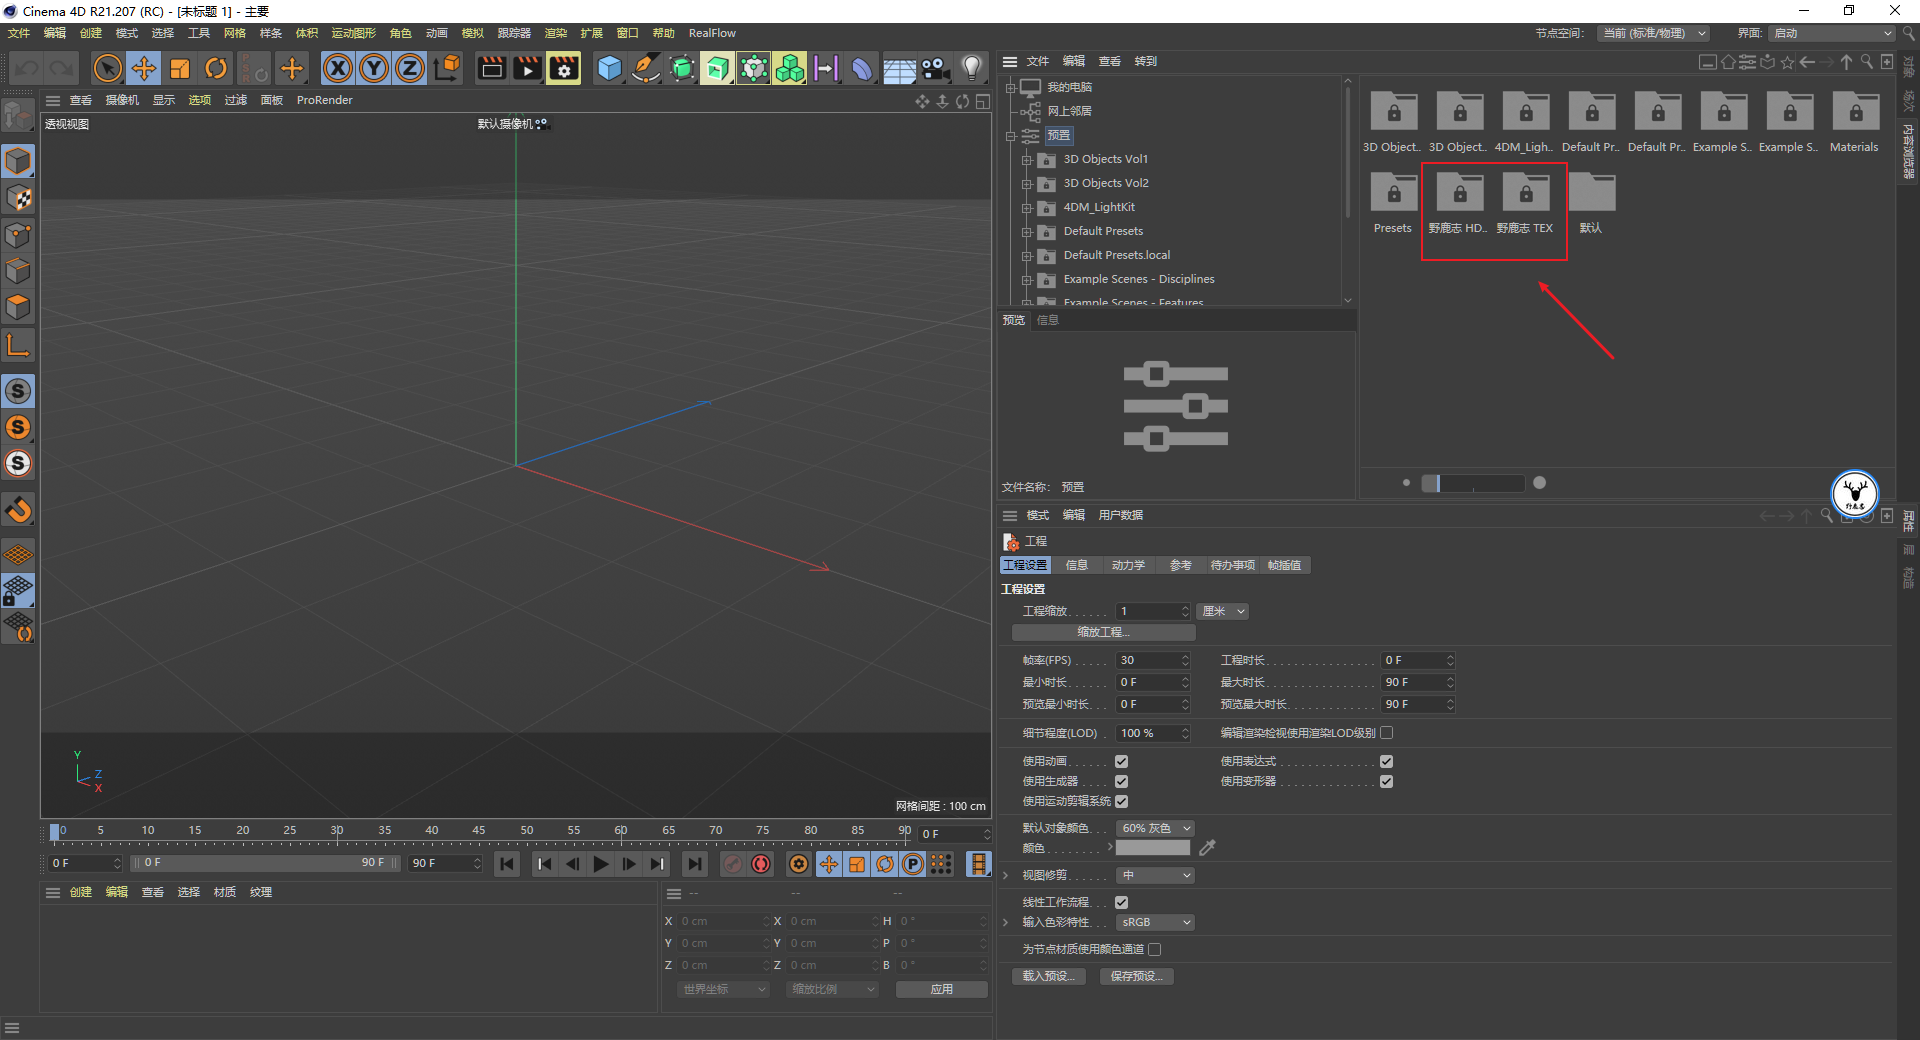The height and width of the screenshot is (1040, 1920).
Task: Play the animation forward
Action: (x=601, y=864)
